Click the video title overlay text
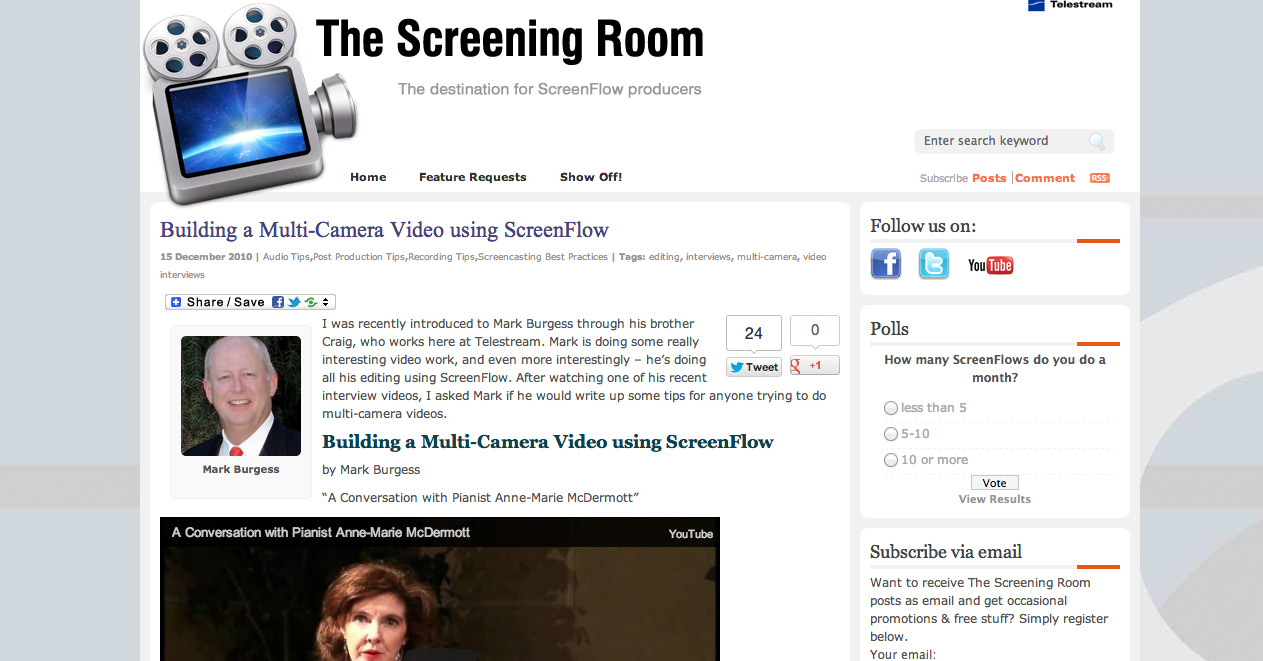The image size is (1263, 661). pos(321,532)
